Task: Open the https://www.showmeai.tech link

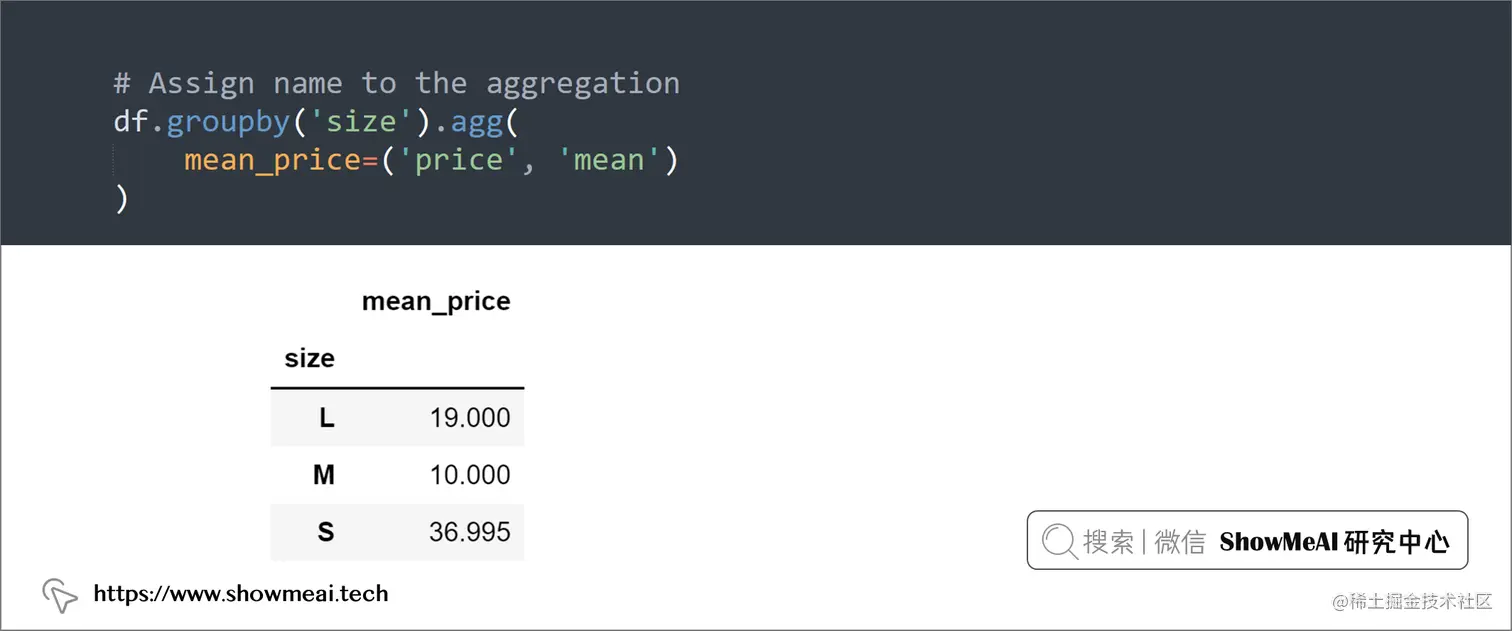Action: coord(240,594)
